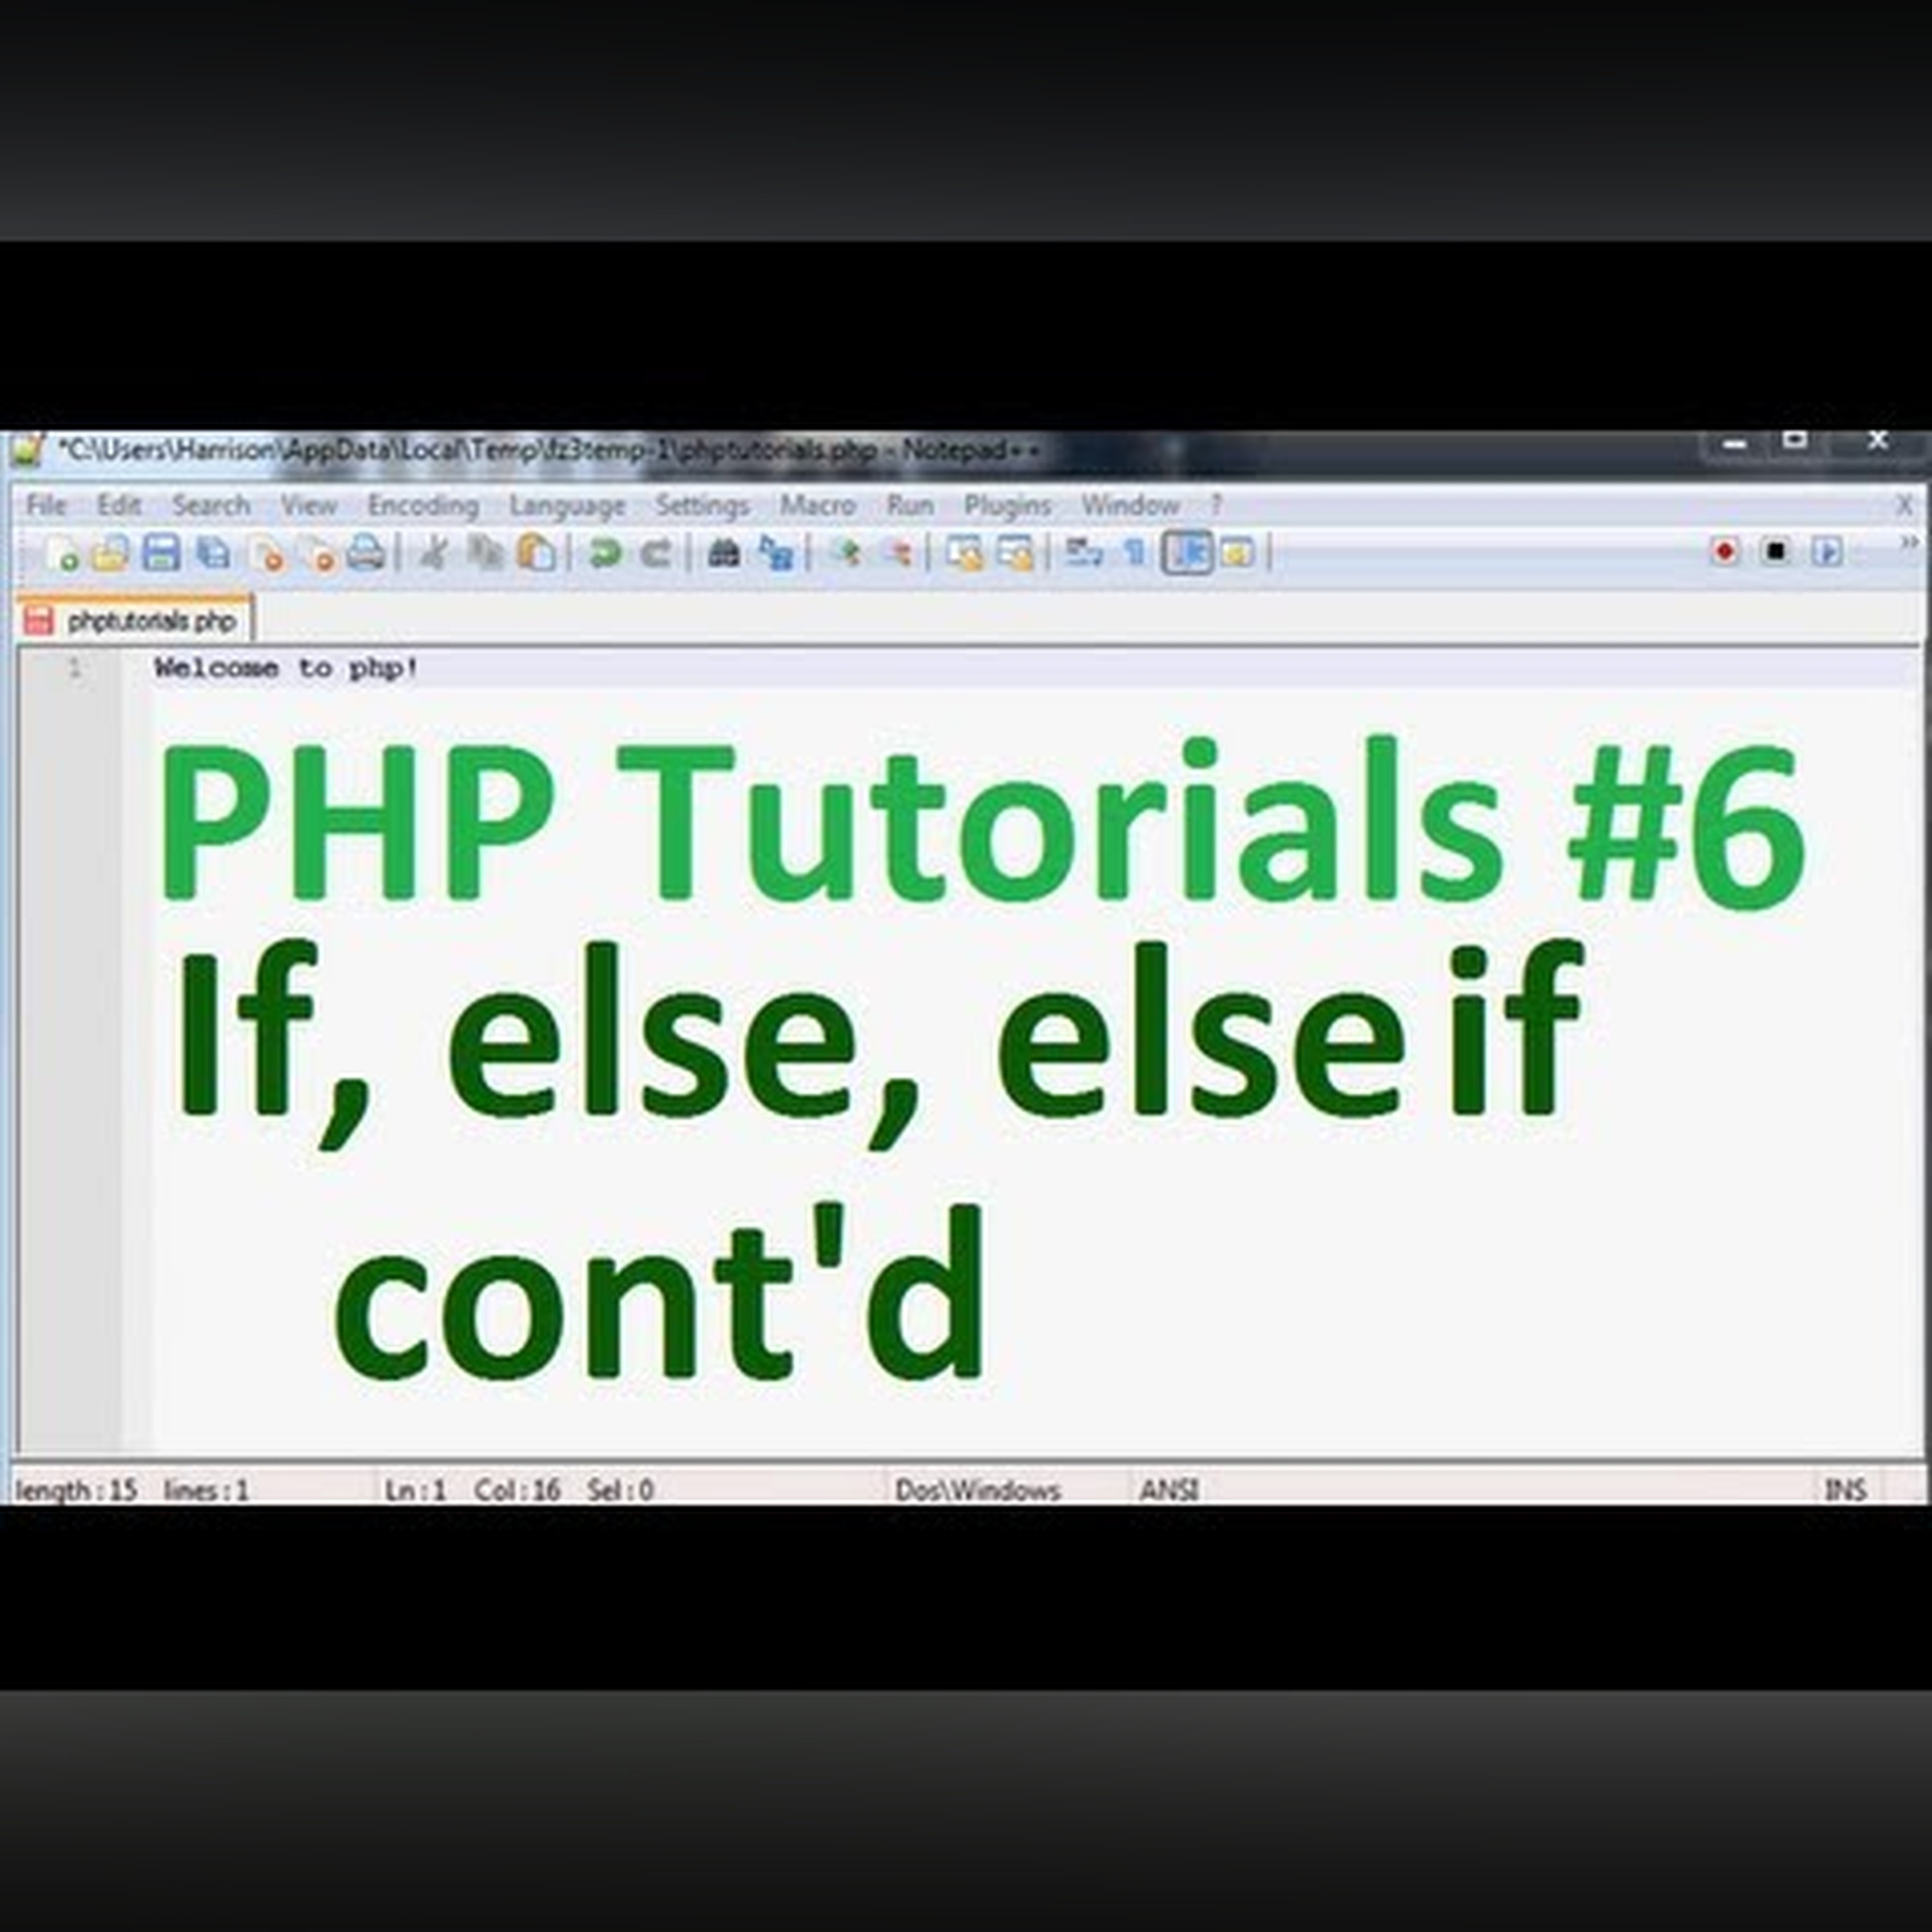This screenshot has width=1932, height=1932.
Task: Print the file using the printer icon
Action: [366, 553]
